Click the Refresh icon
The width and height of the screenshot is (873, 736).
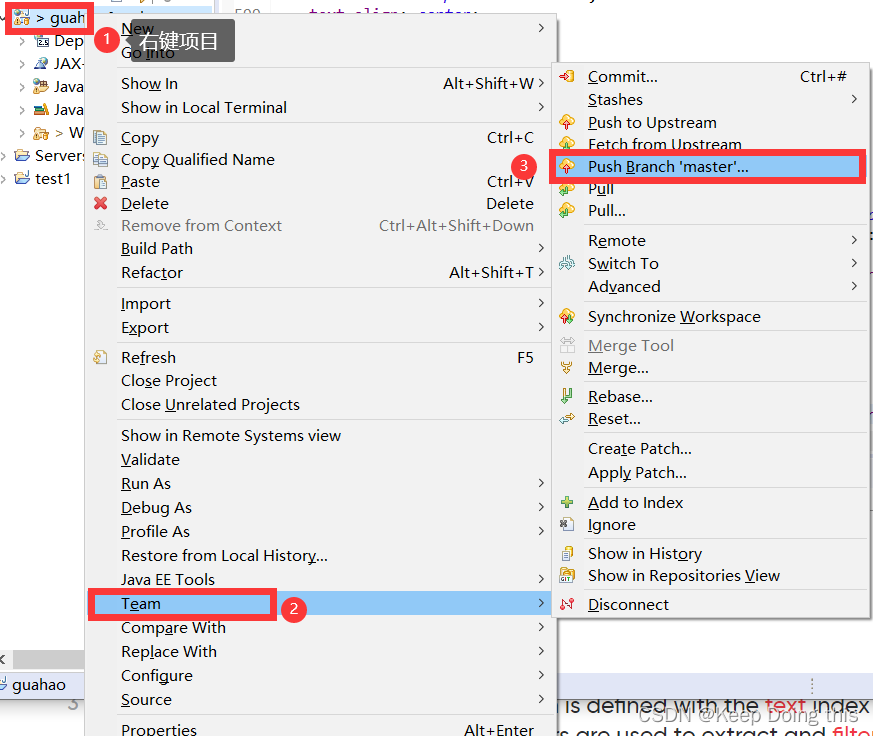[x=100, y=357]
